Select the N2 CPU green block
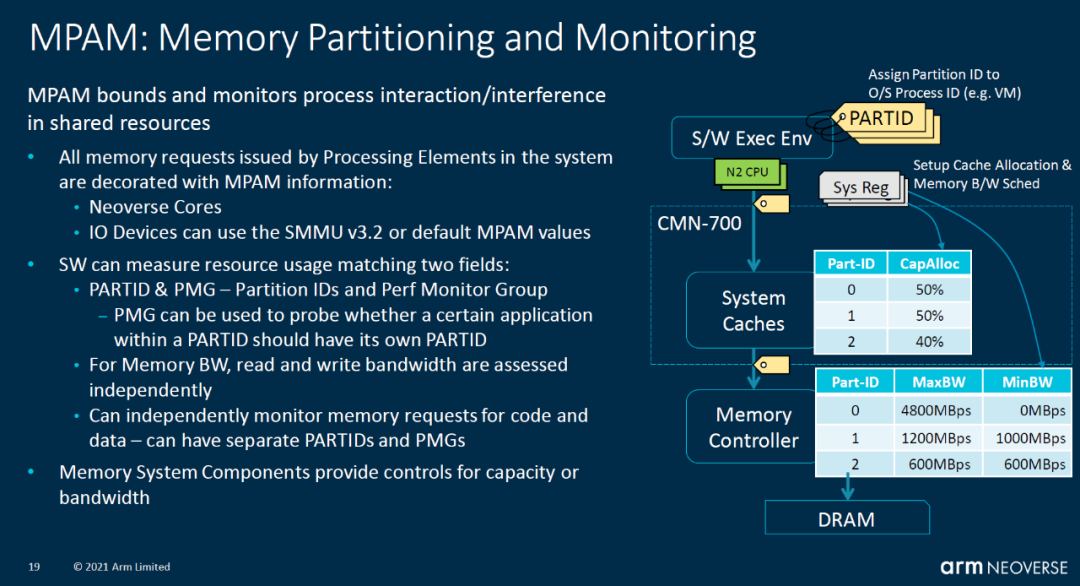 click(749, 174)
